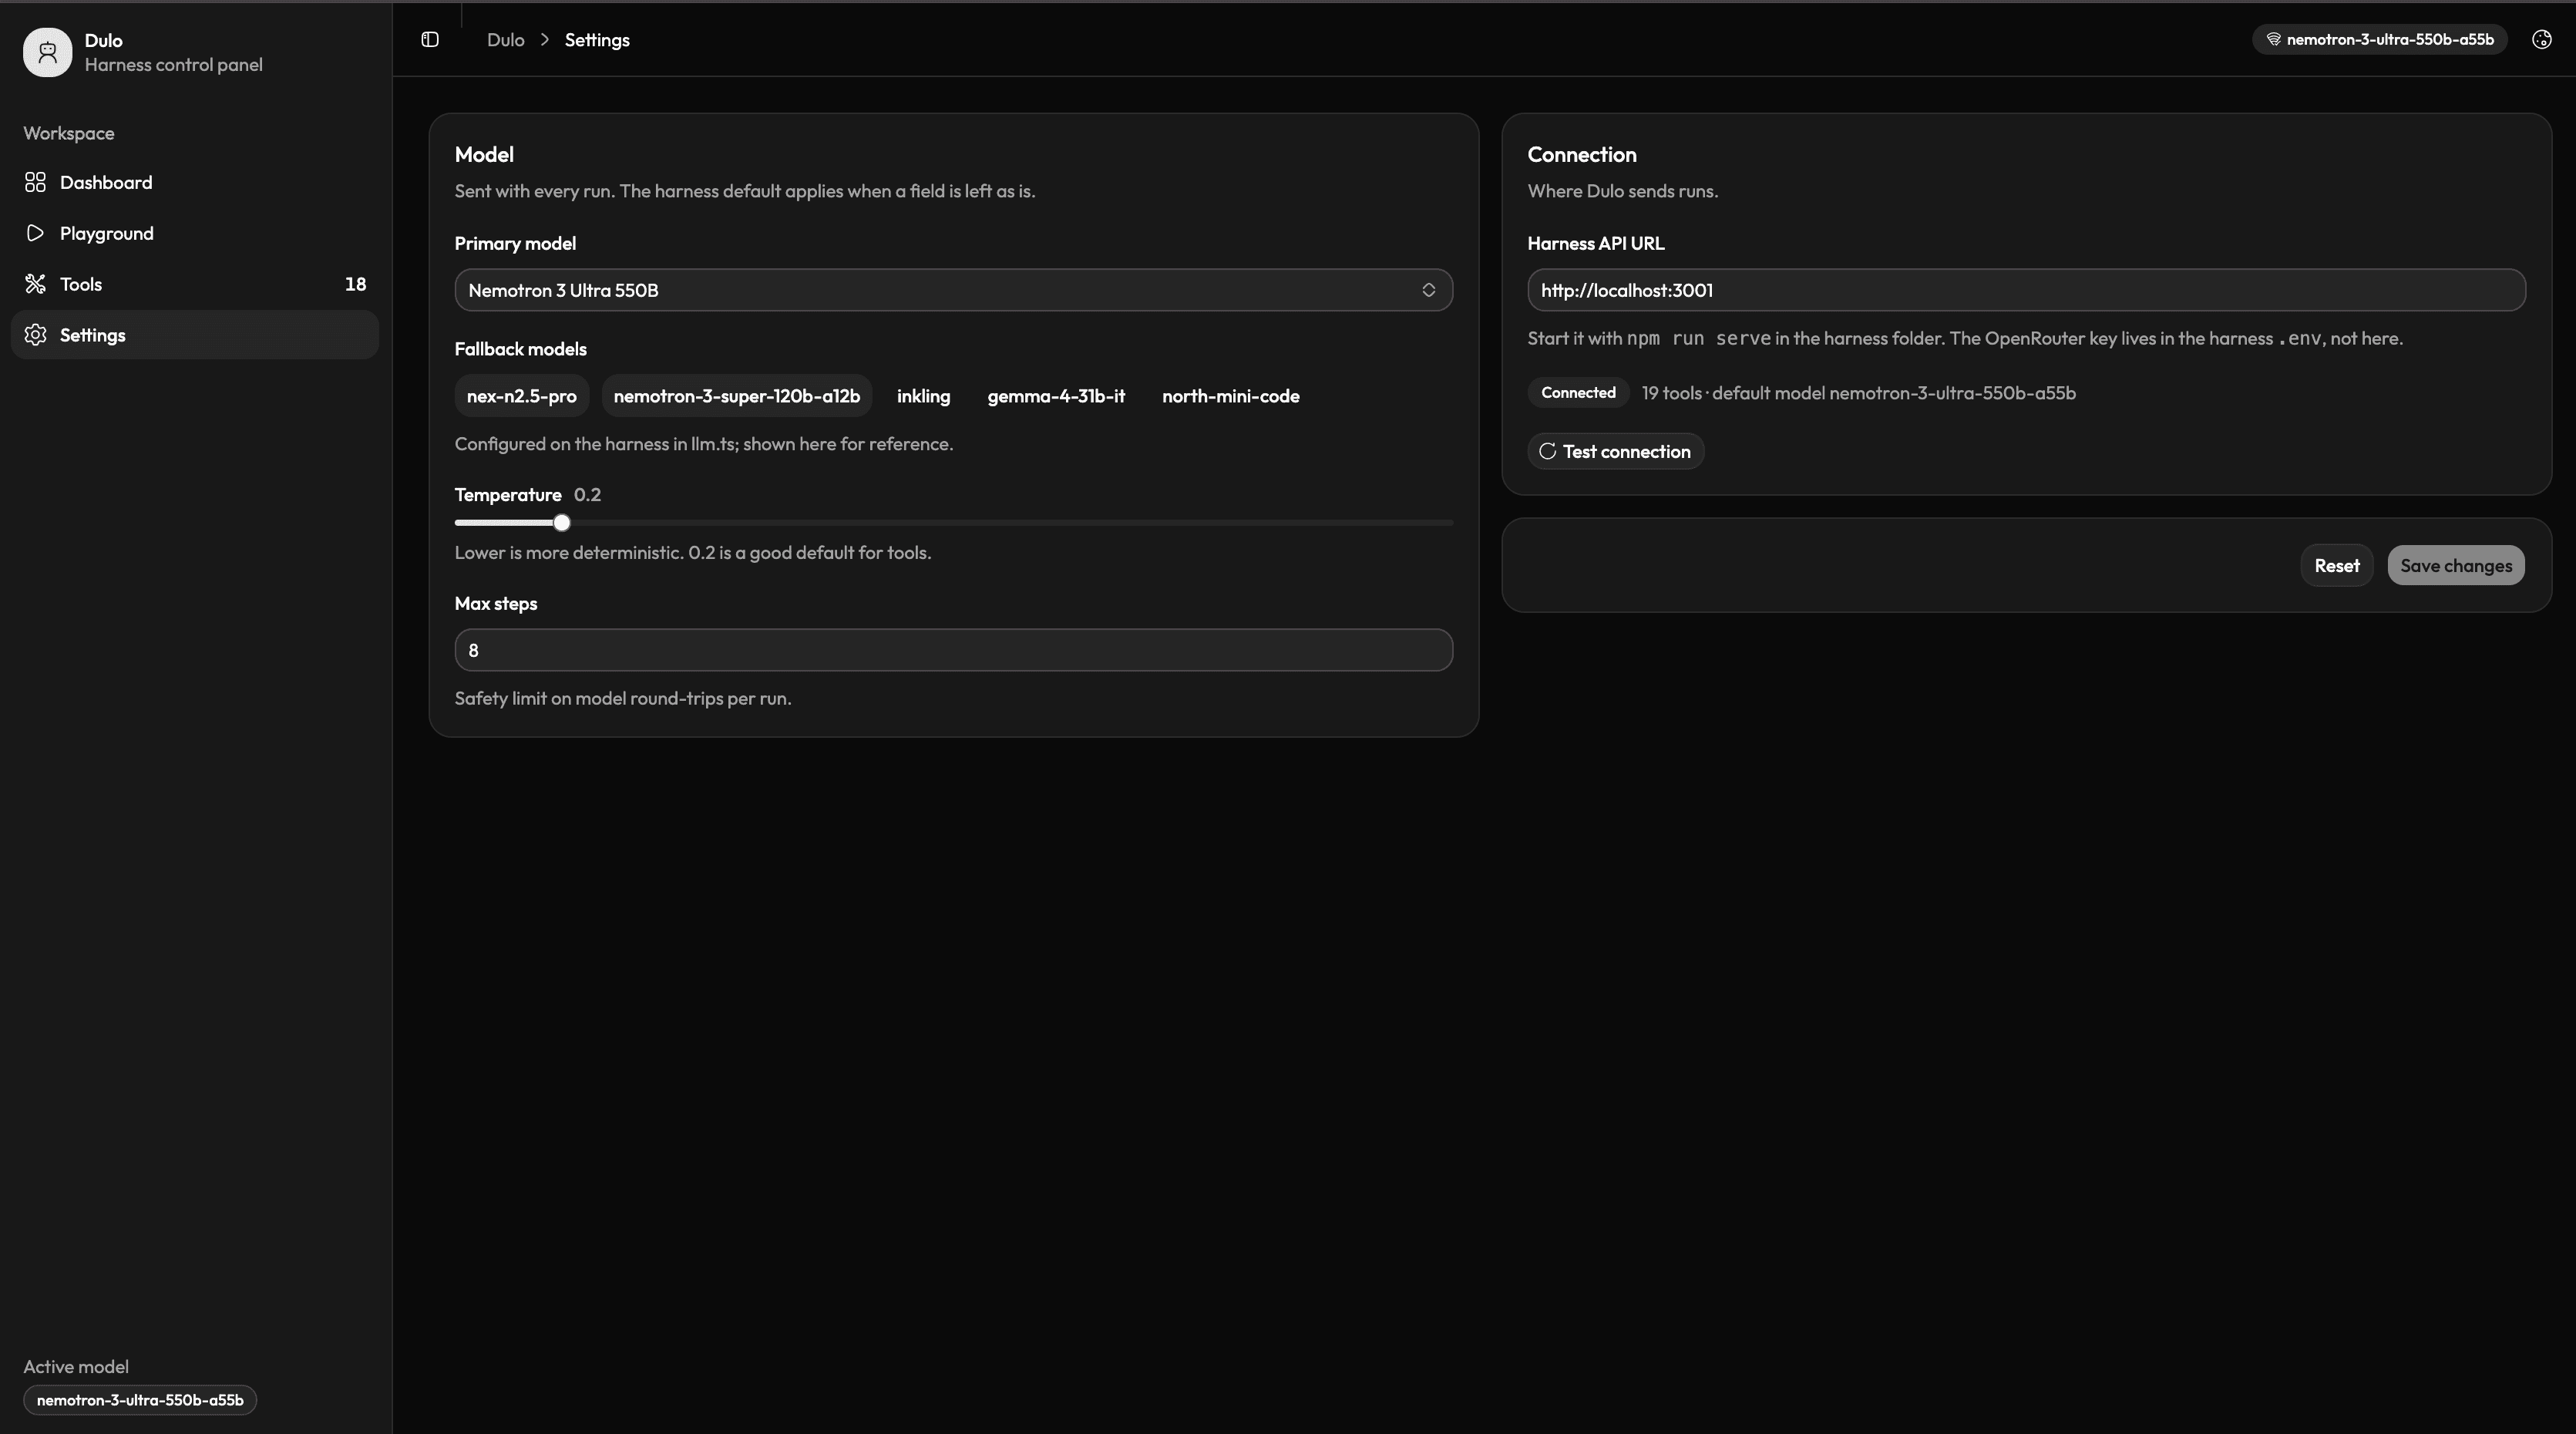
Task: Click the Max steps input field
Action: tap(953, 650)
